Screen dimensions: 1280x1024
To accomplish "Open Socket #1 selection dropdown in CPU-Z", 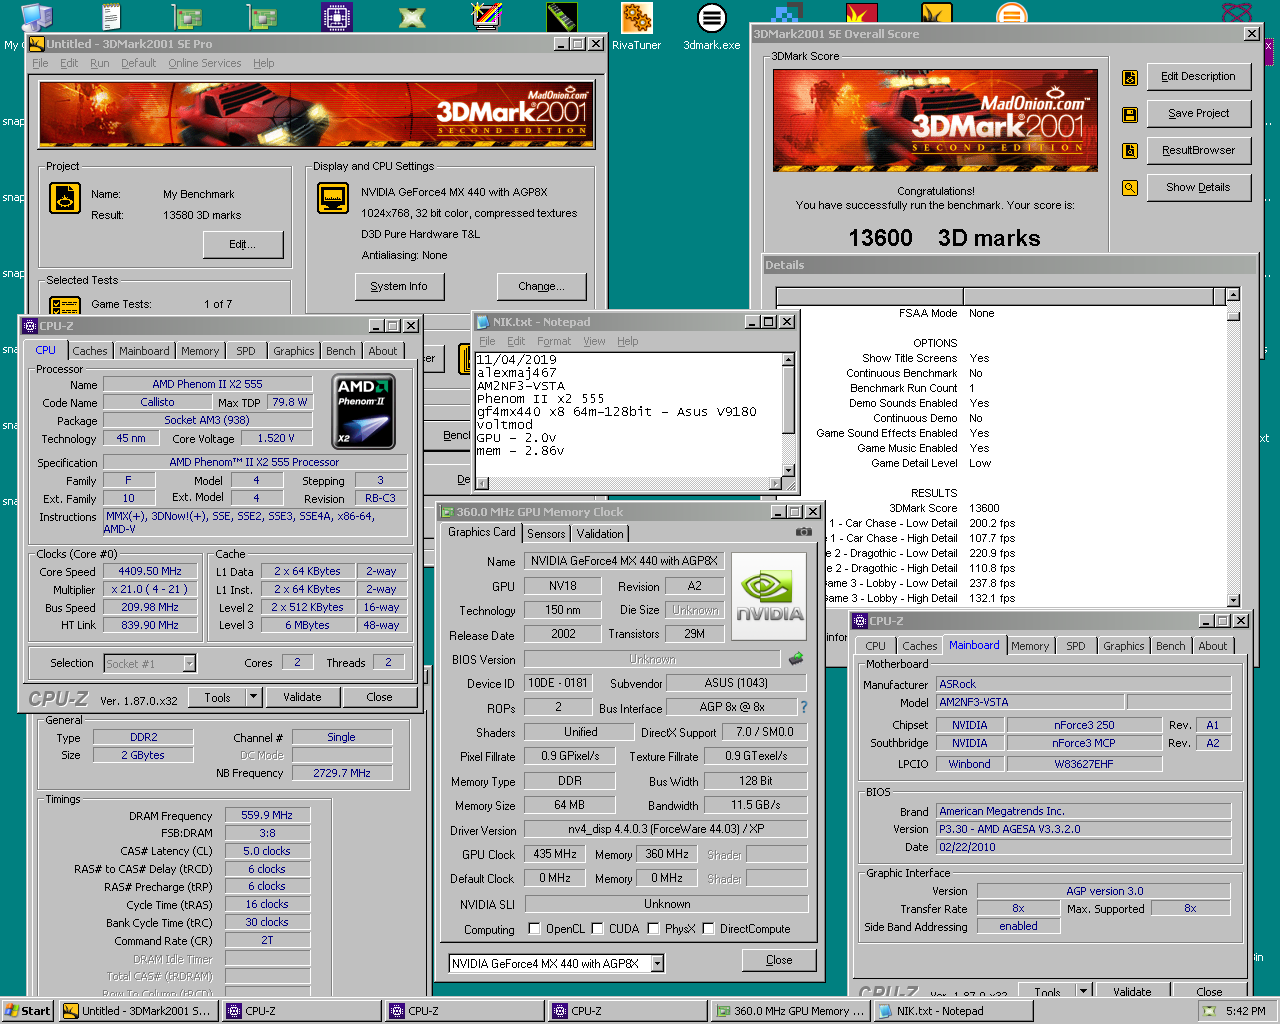I will tap(189, 663).
